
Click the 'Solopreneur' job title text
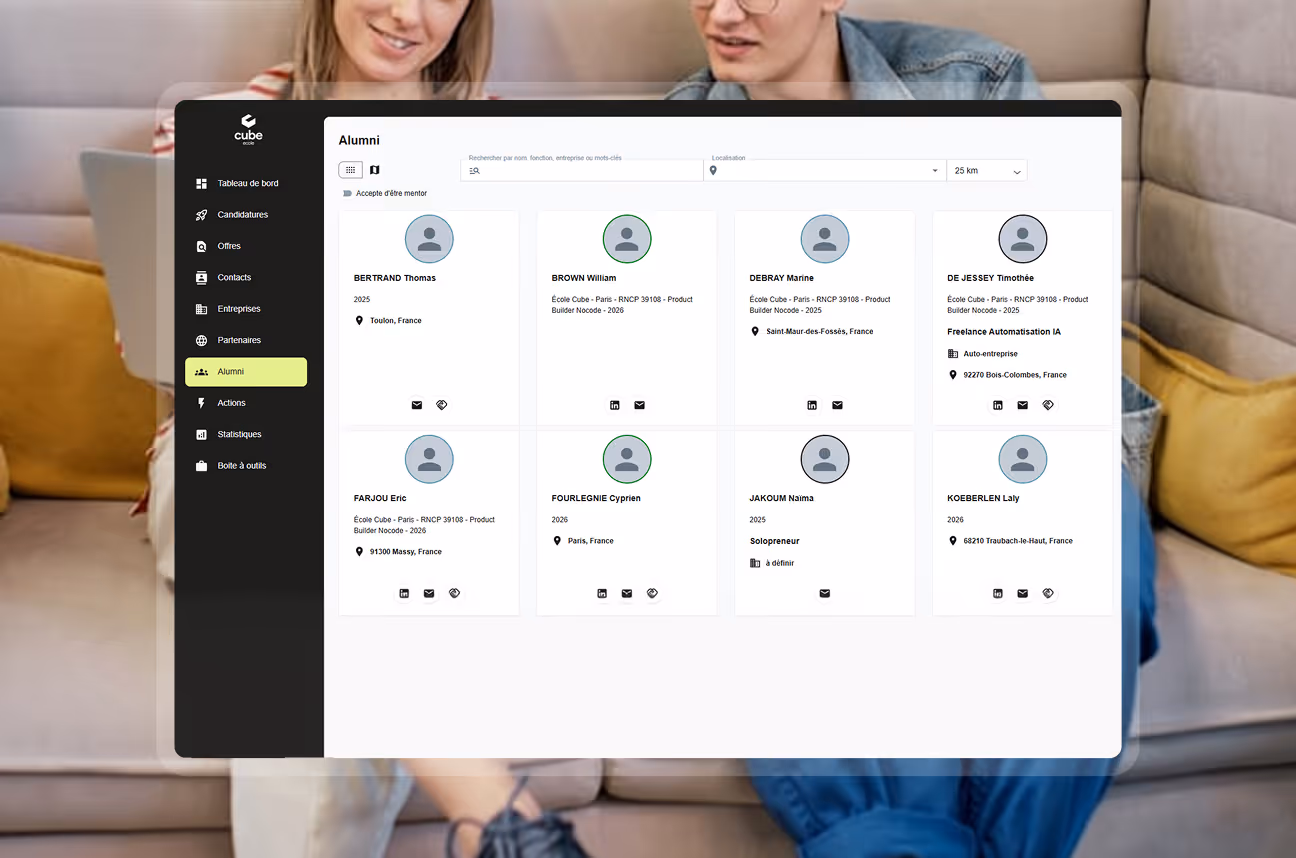pos(775,541)
